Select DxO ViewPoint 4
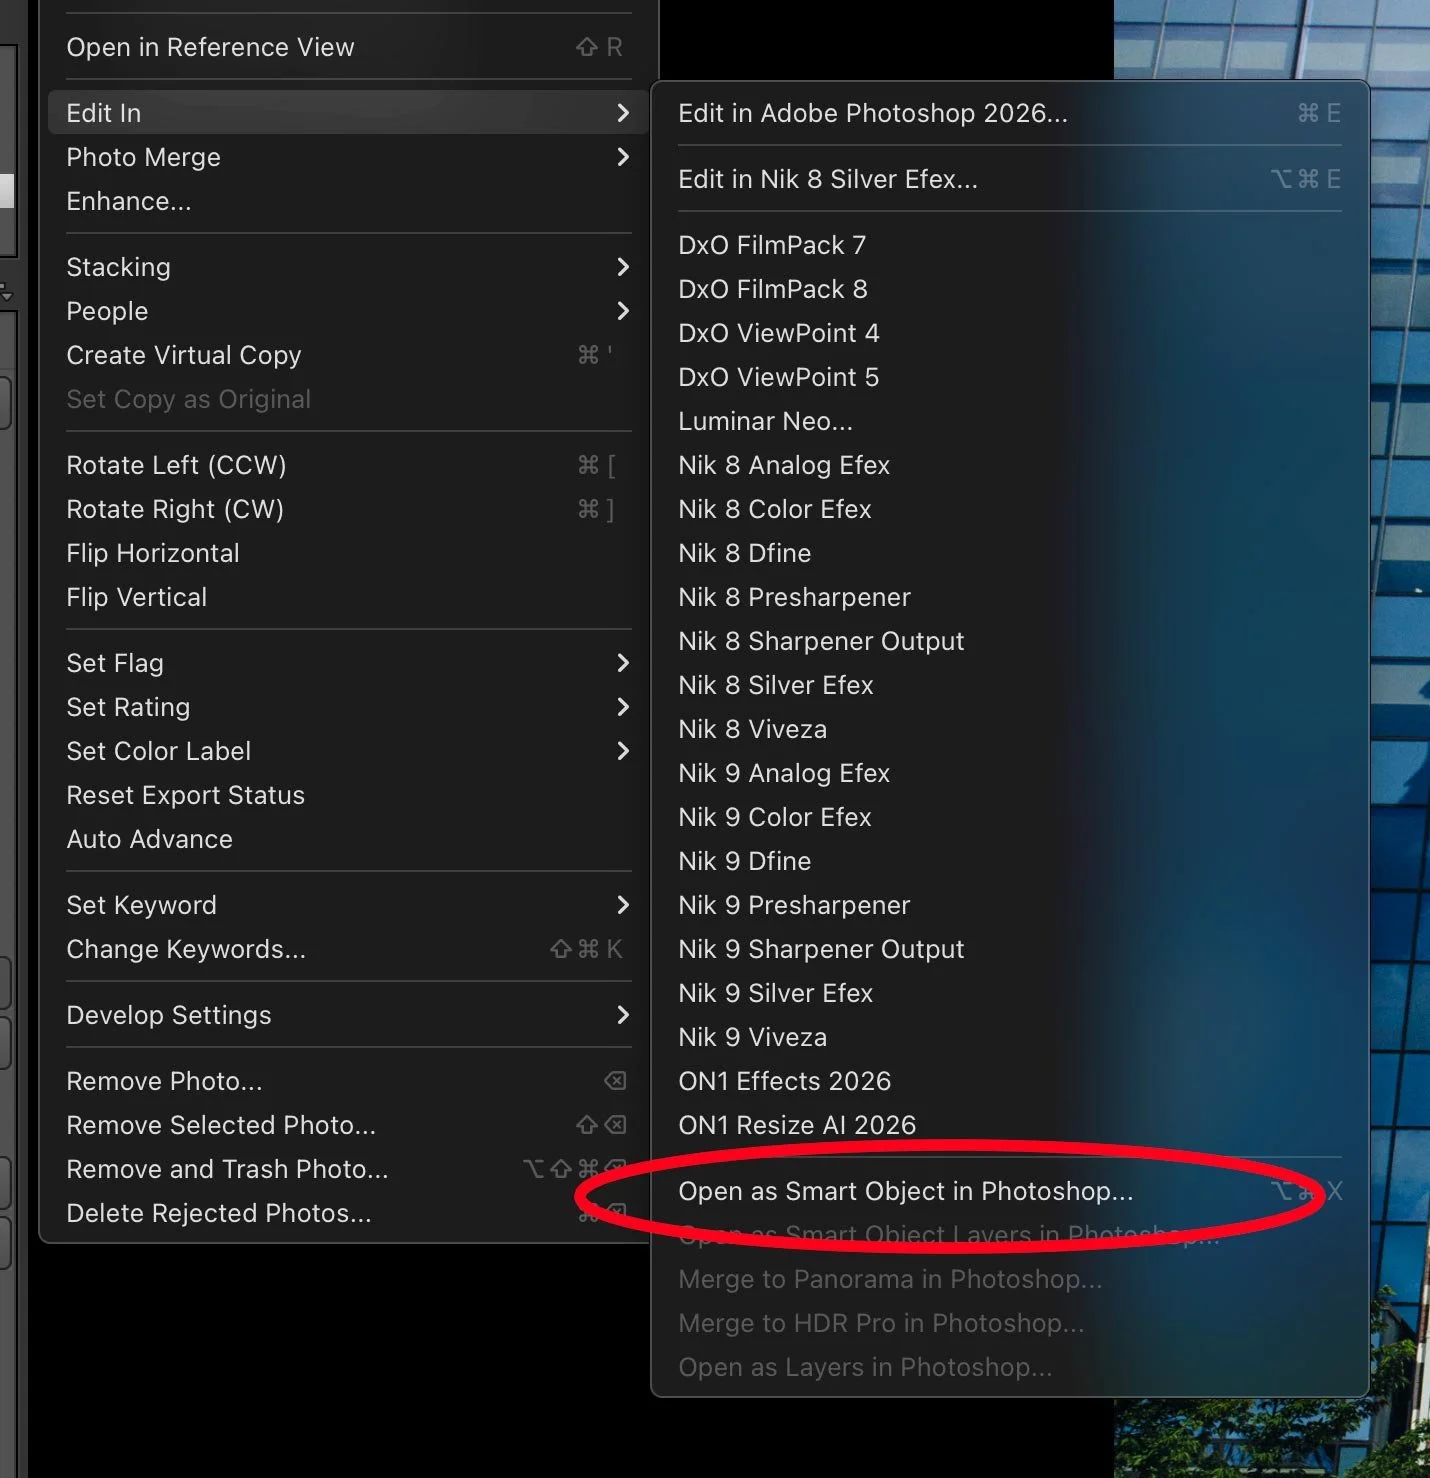The image size is (1430, 1478). tap(1010, 333)
